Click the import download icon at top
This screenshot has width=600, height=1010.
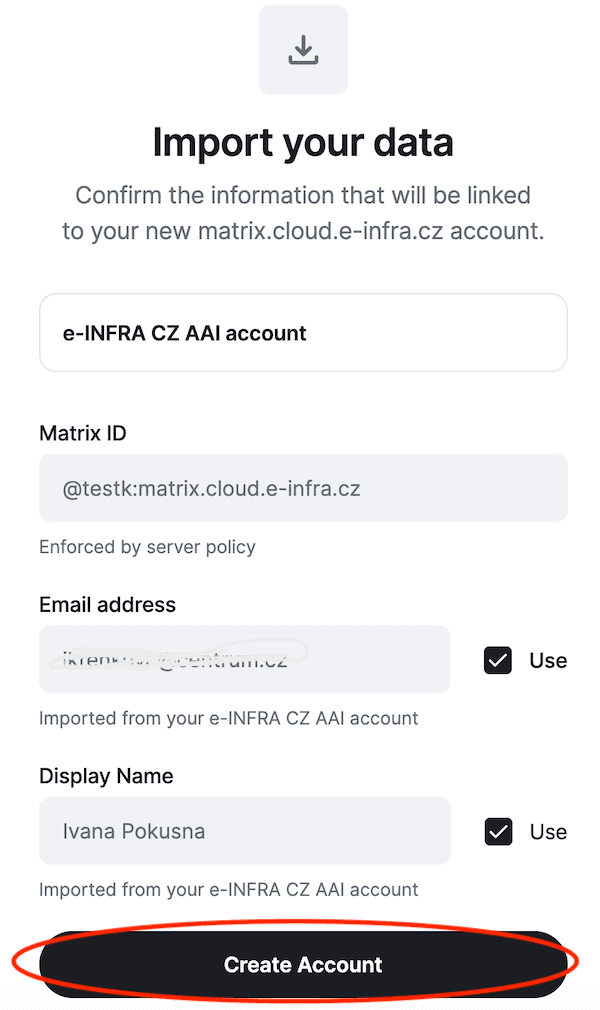coord(303,50)
